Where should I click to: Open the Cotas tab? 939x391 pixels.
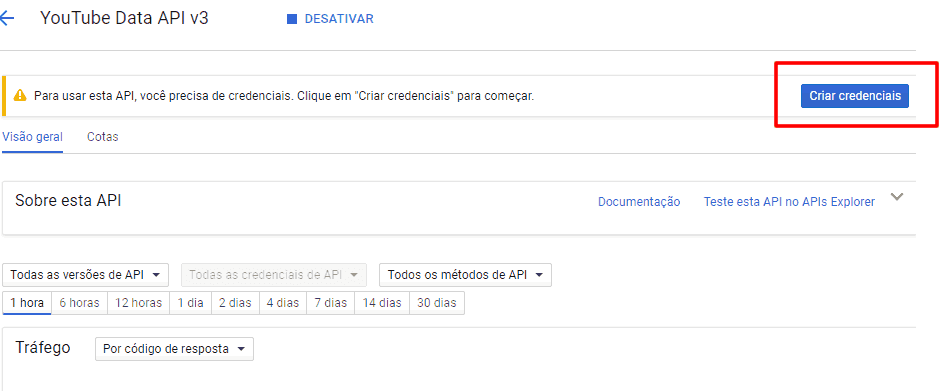point(102,137)
